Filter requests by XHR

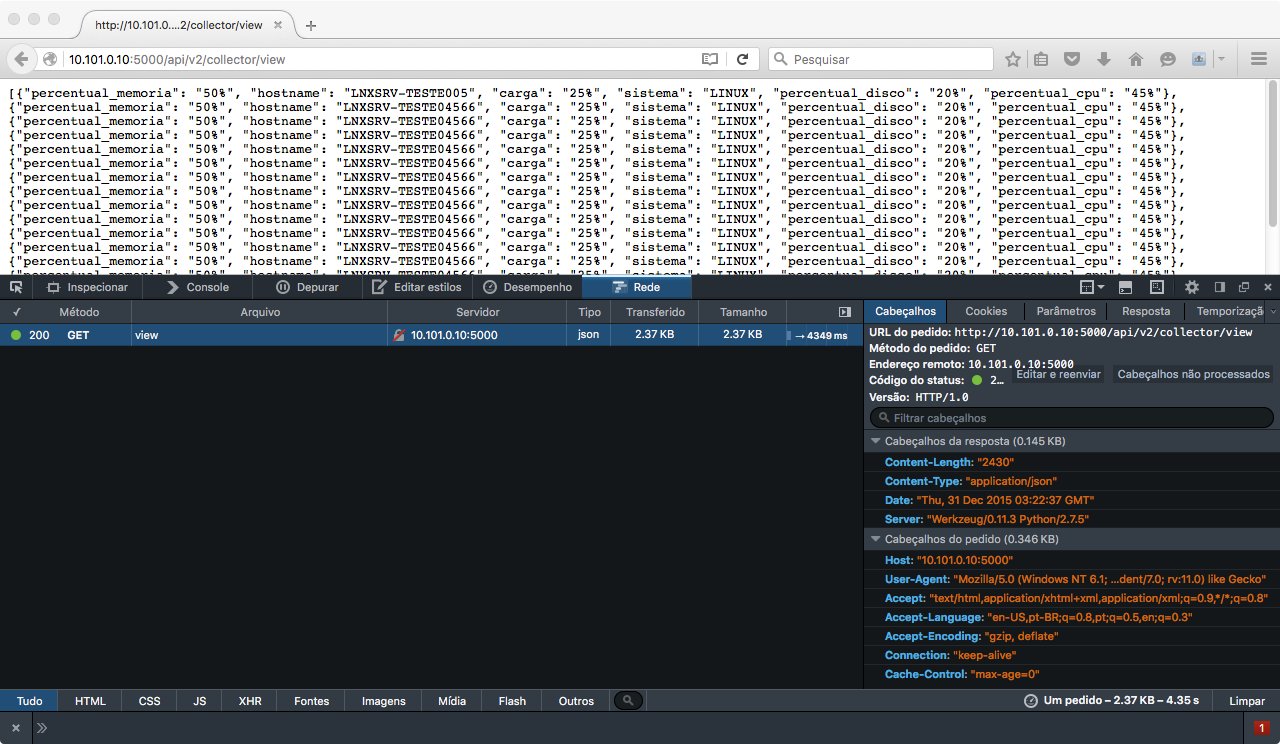pyautogui.click(x=250, y=701)
